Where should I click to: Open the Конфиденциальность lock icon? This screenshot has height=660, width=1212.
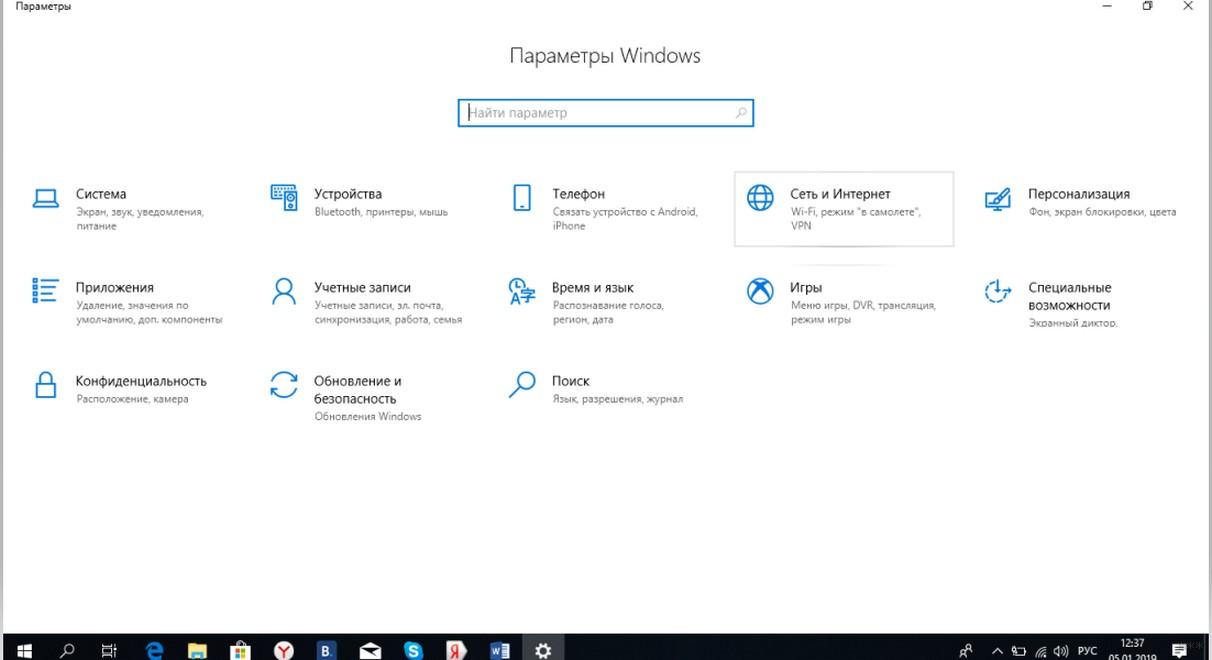point(45,385)
